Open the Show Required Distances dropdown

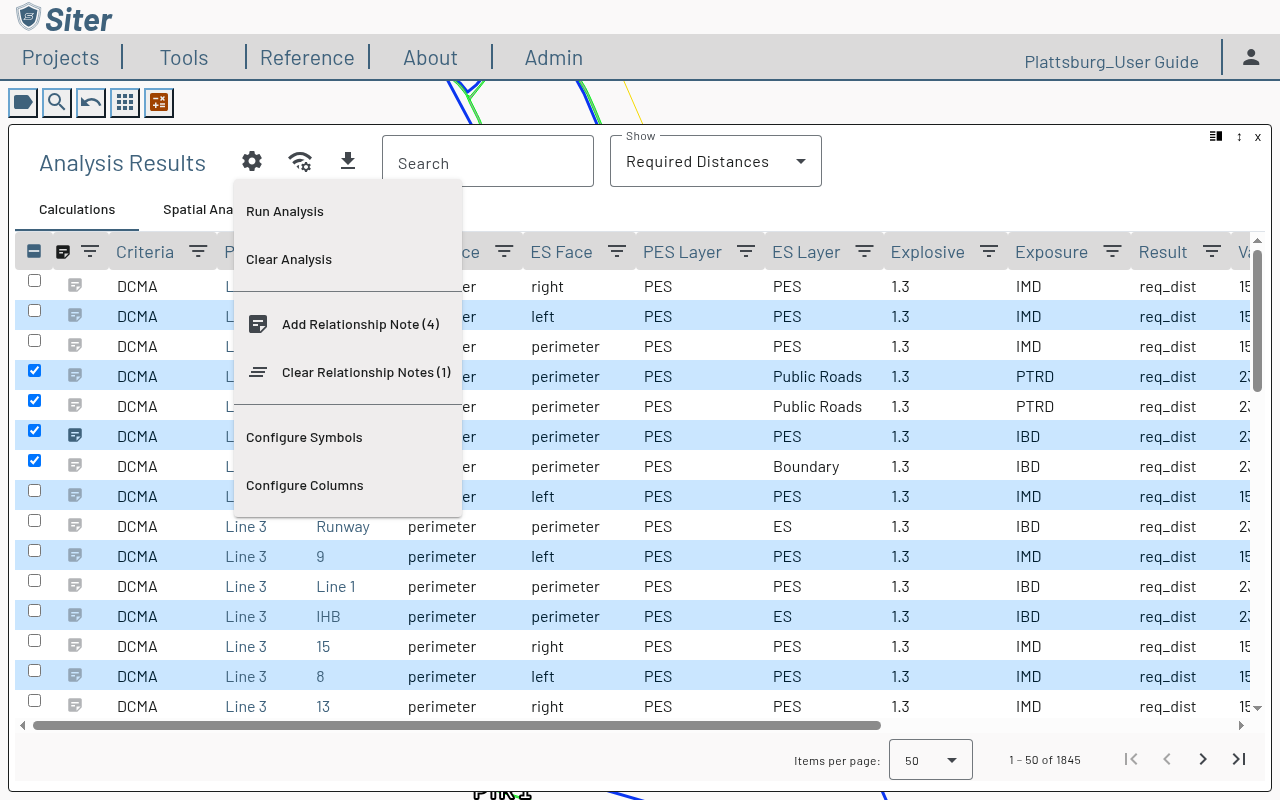[x=716, y=161]
